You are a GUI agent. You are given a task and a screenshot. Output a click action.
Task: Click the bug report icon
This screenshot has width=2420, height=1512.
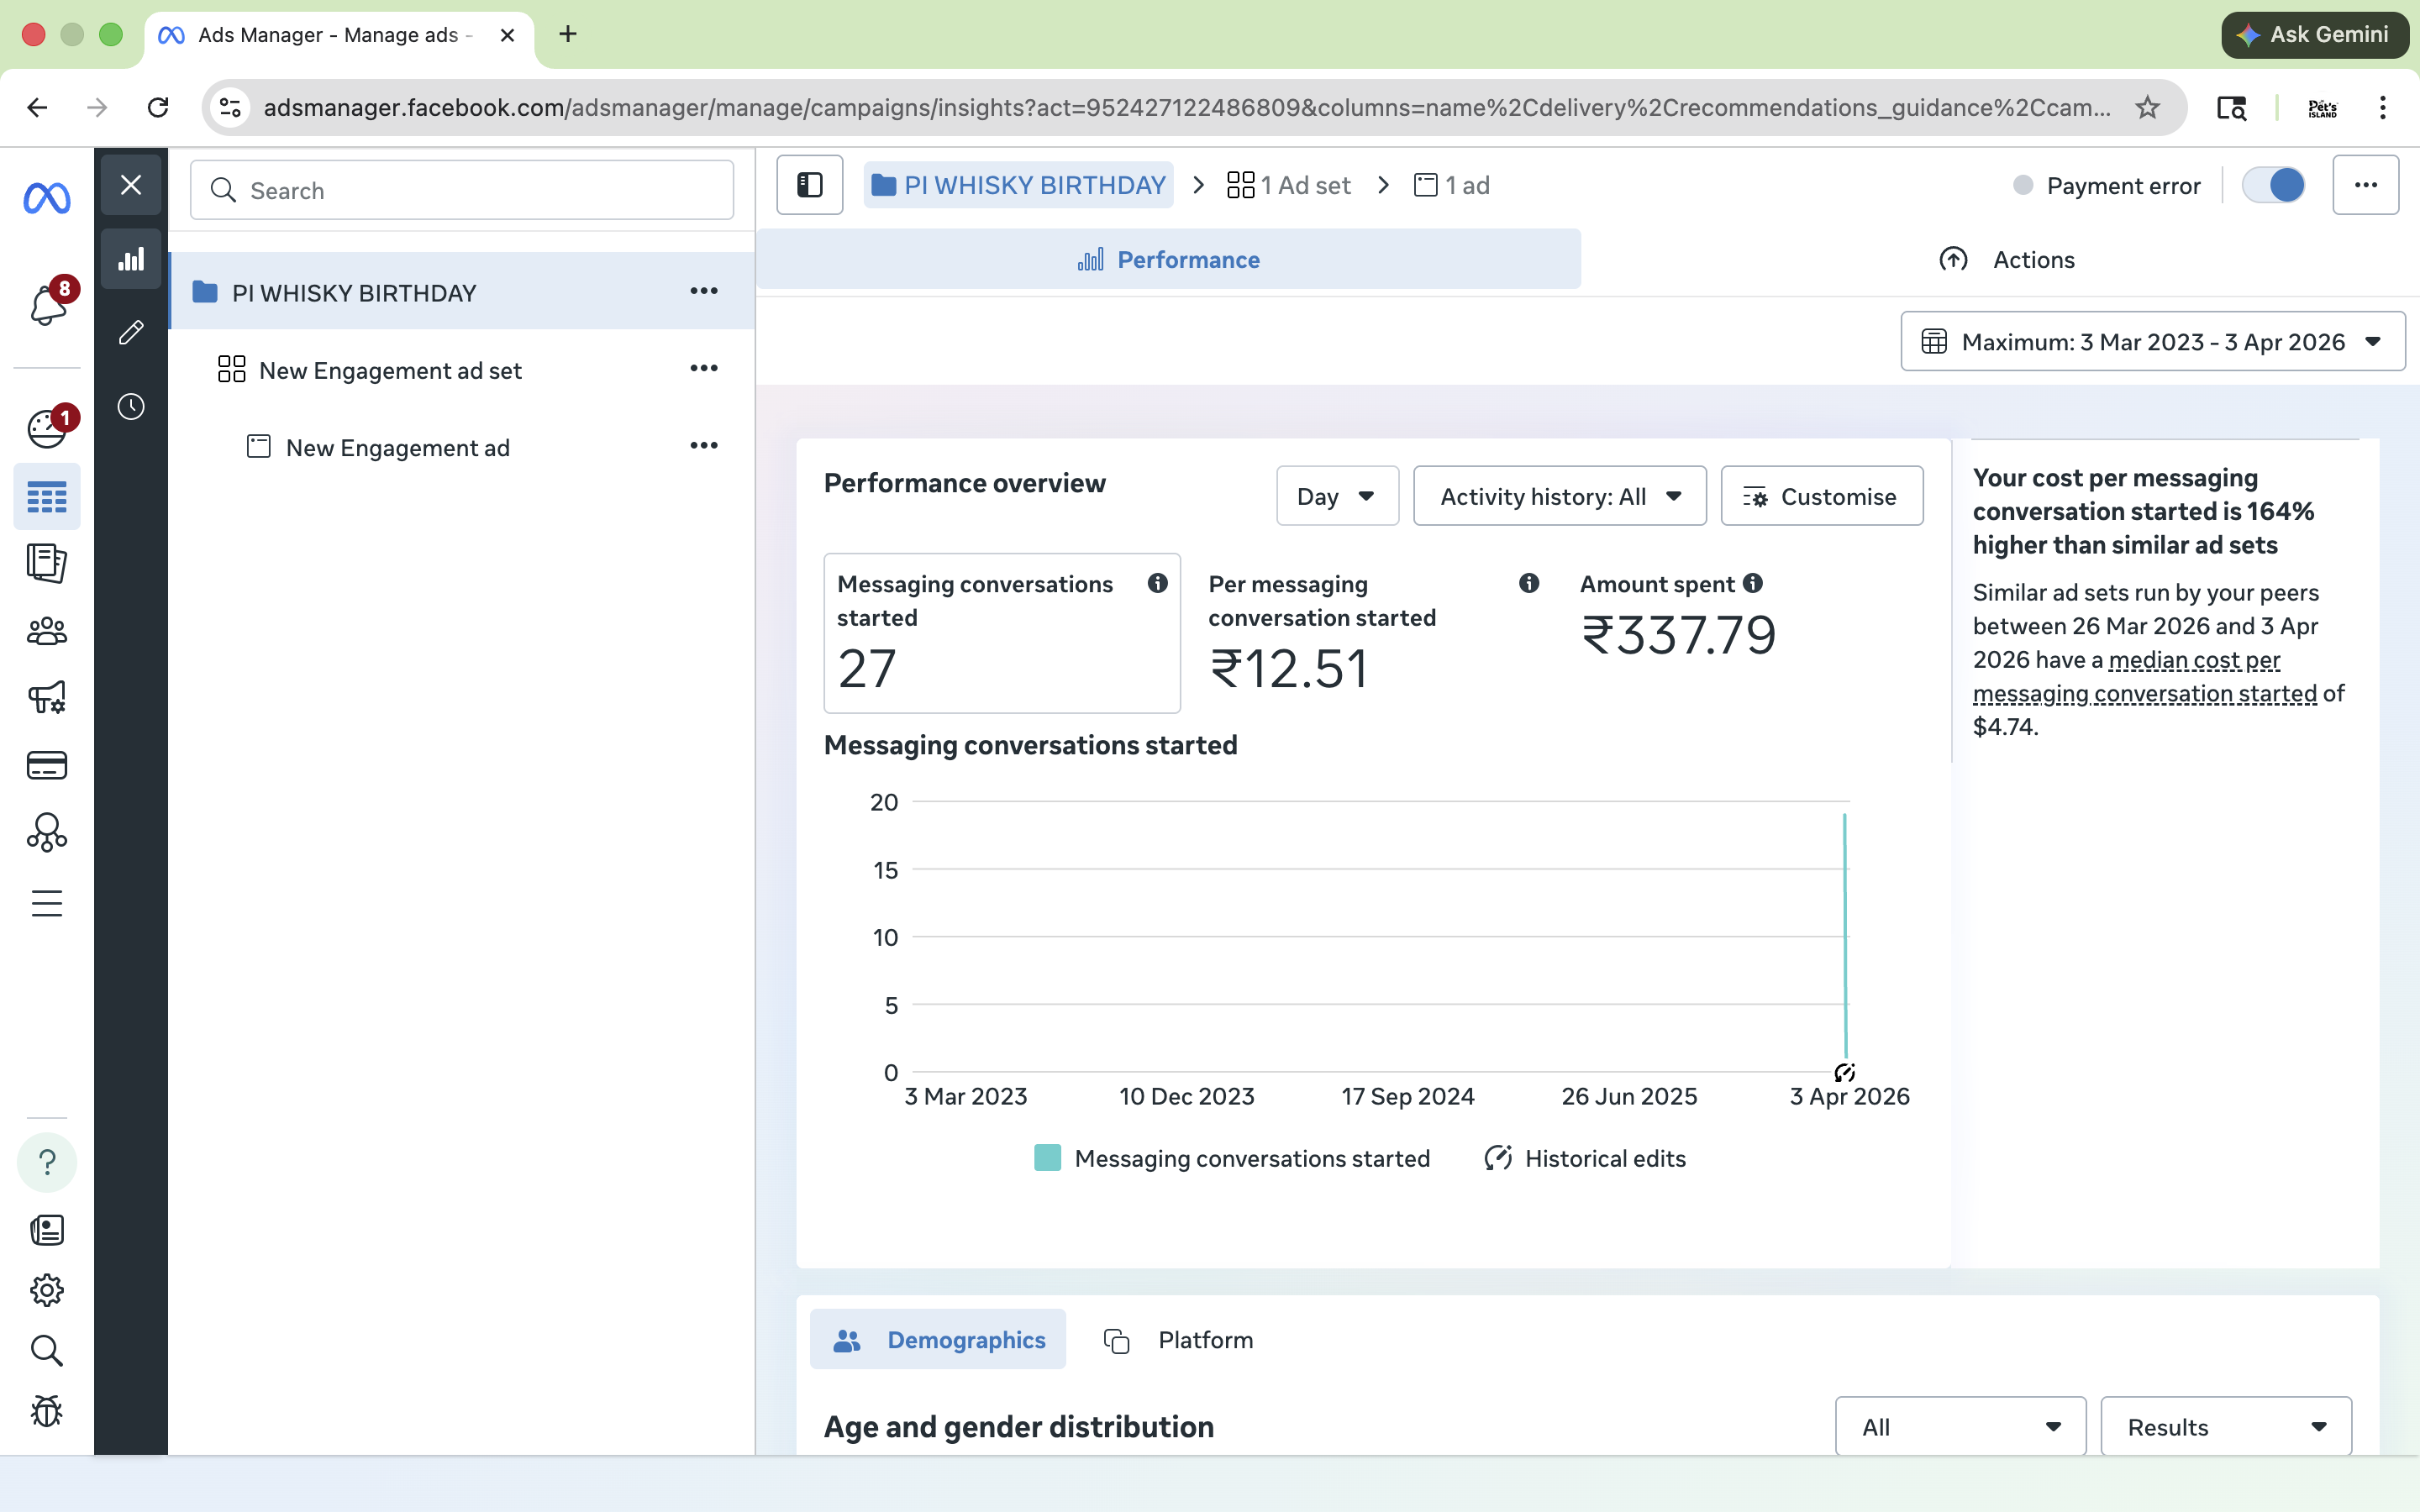[47, 1411]
